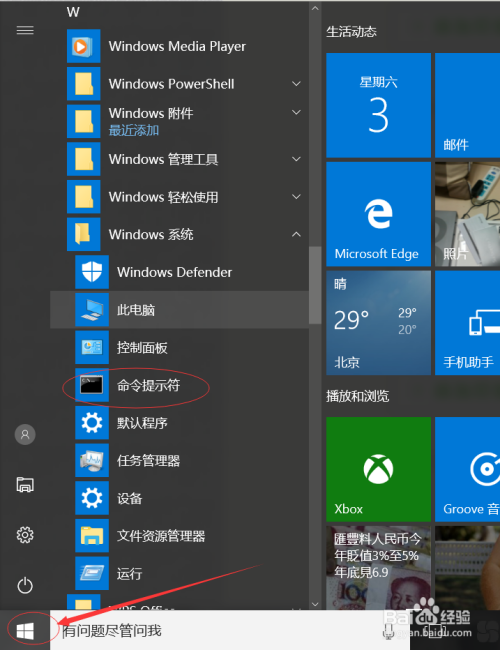Viewport: 500px width, 650px height.
Task: Select the 命令提示符 label
Action: click(148, 386)
